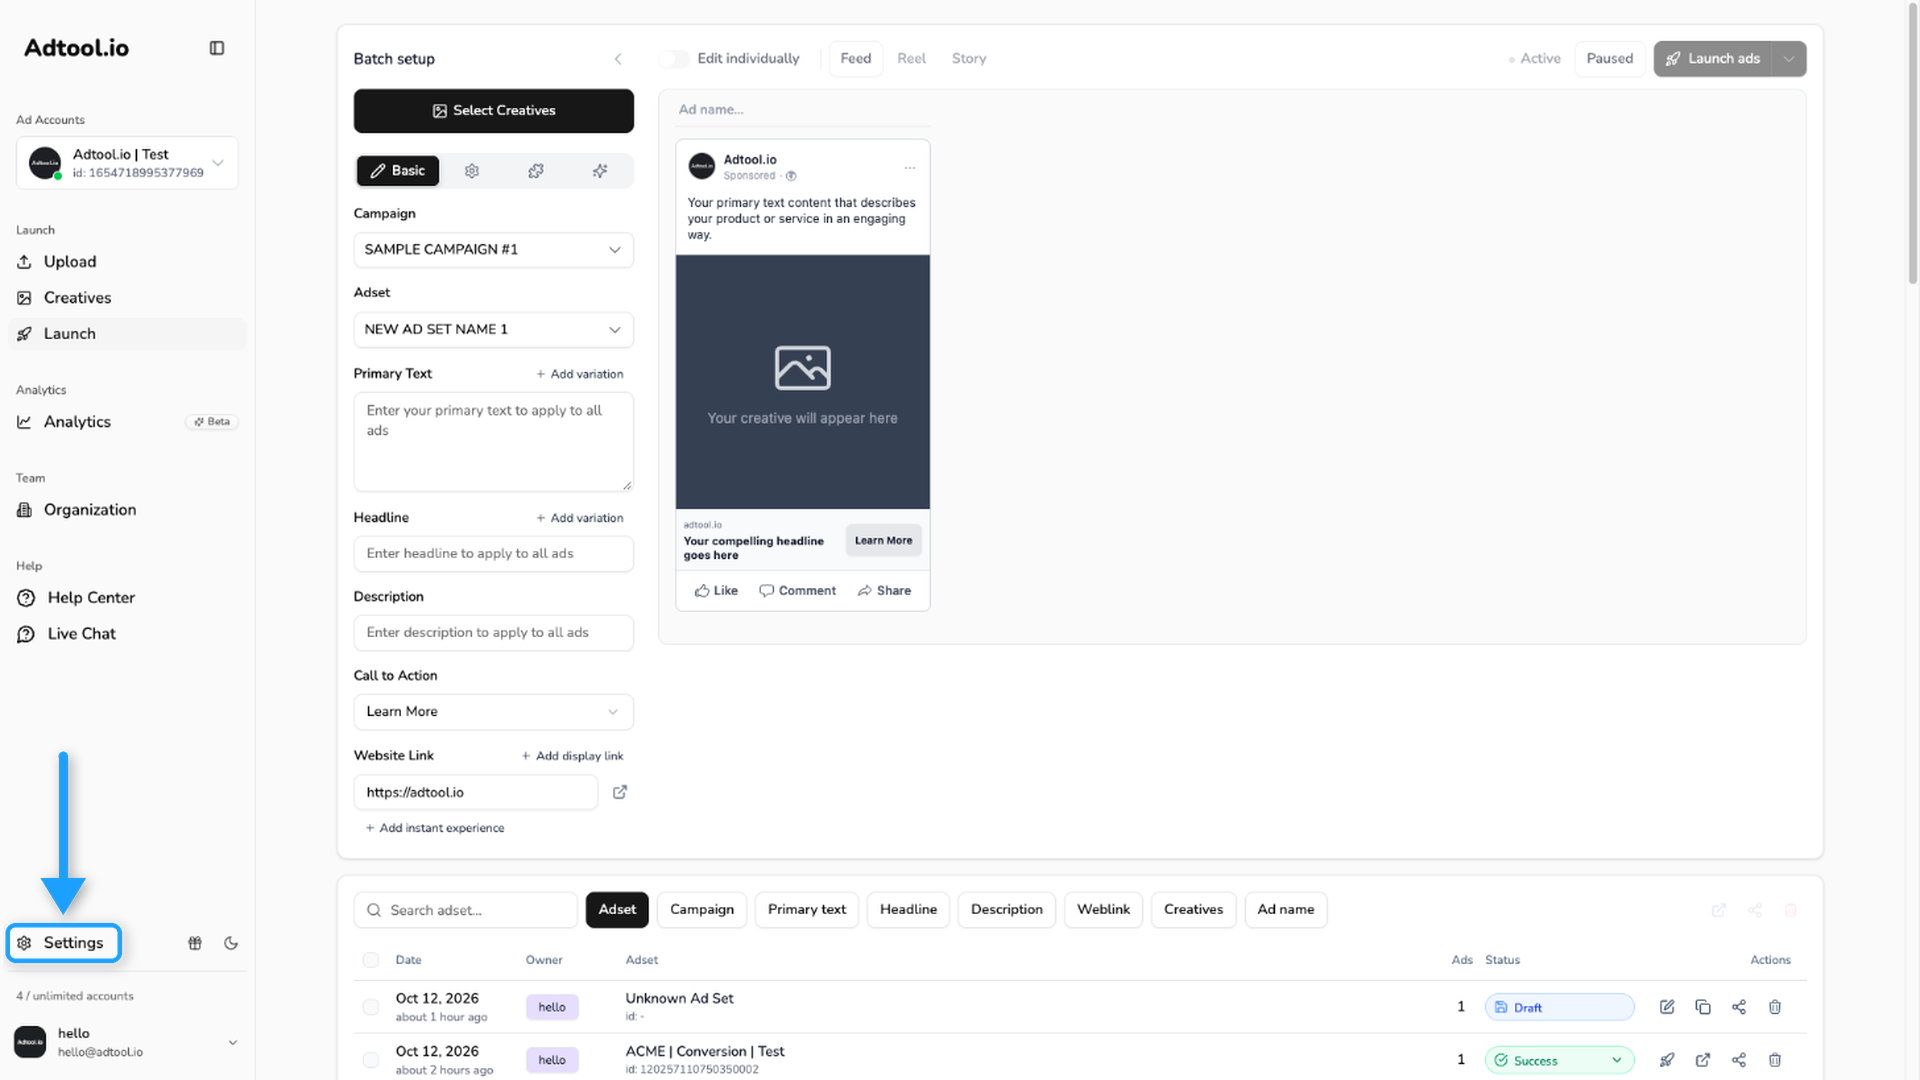Open Help Center in the sidebar
Image resolution: width=1920 pixels, height=1080 pixels.
pyautogui.click(x=127, y=598)
